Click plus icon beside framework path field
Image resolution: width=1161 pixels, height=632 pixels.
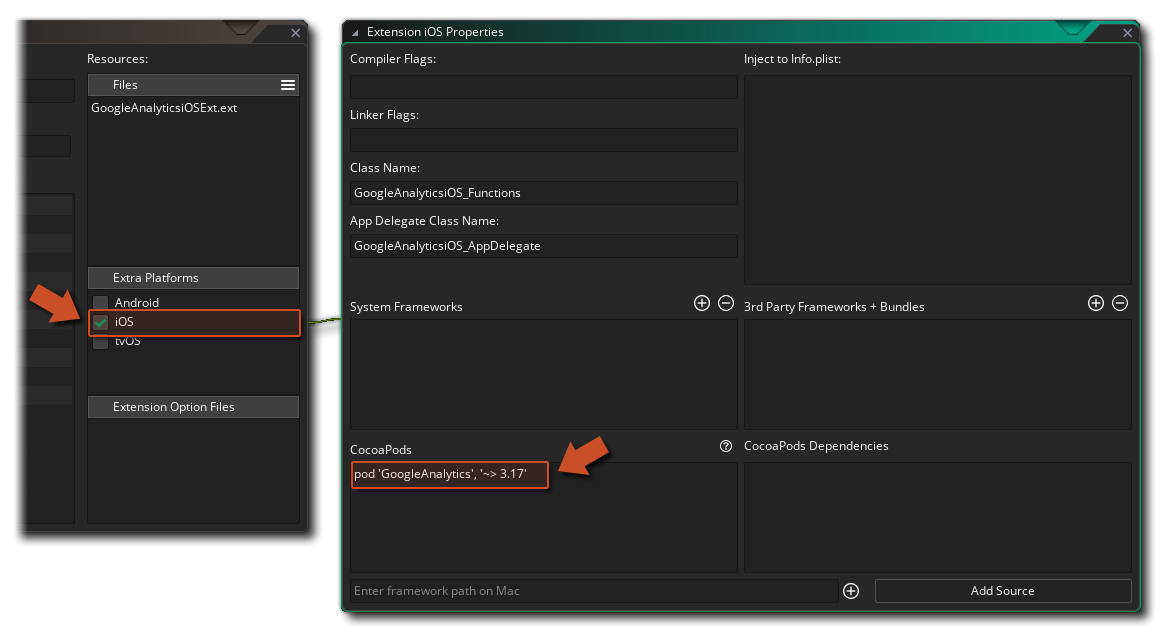point(851,591)
